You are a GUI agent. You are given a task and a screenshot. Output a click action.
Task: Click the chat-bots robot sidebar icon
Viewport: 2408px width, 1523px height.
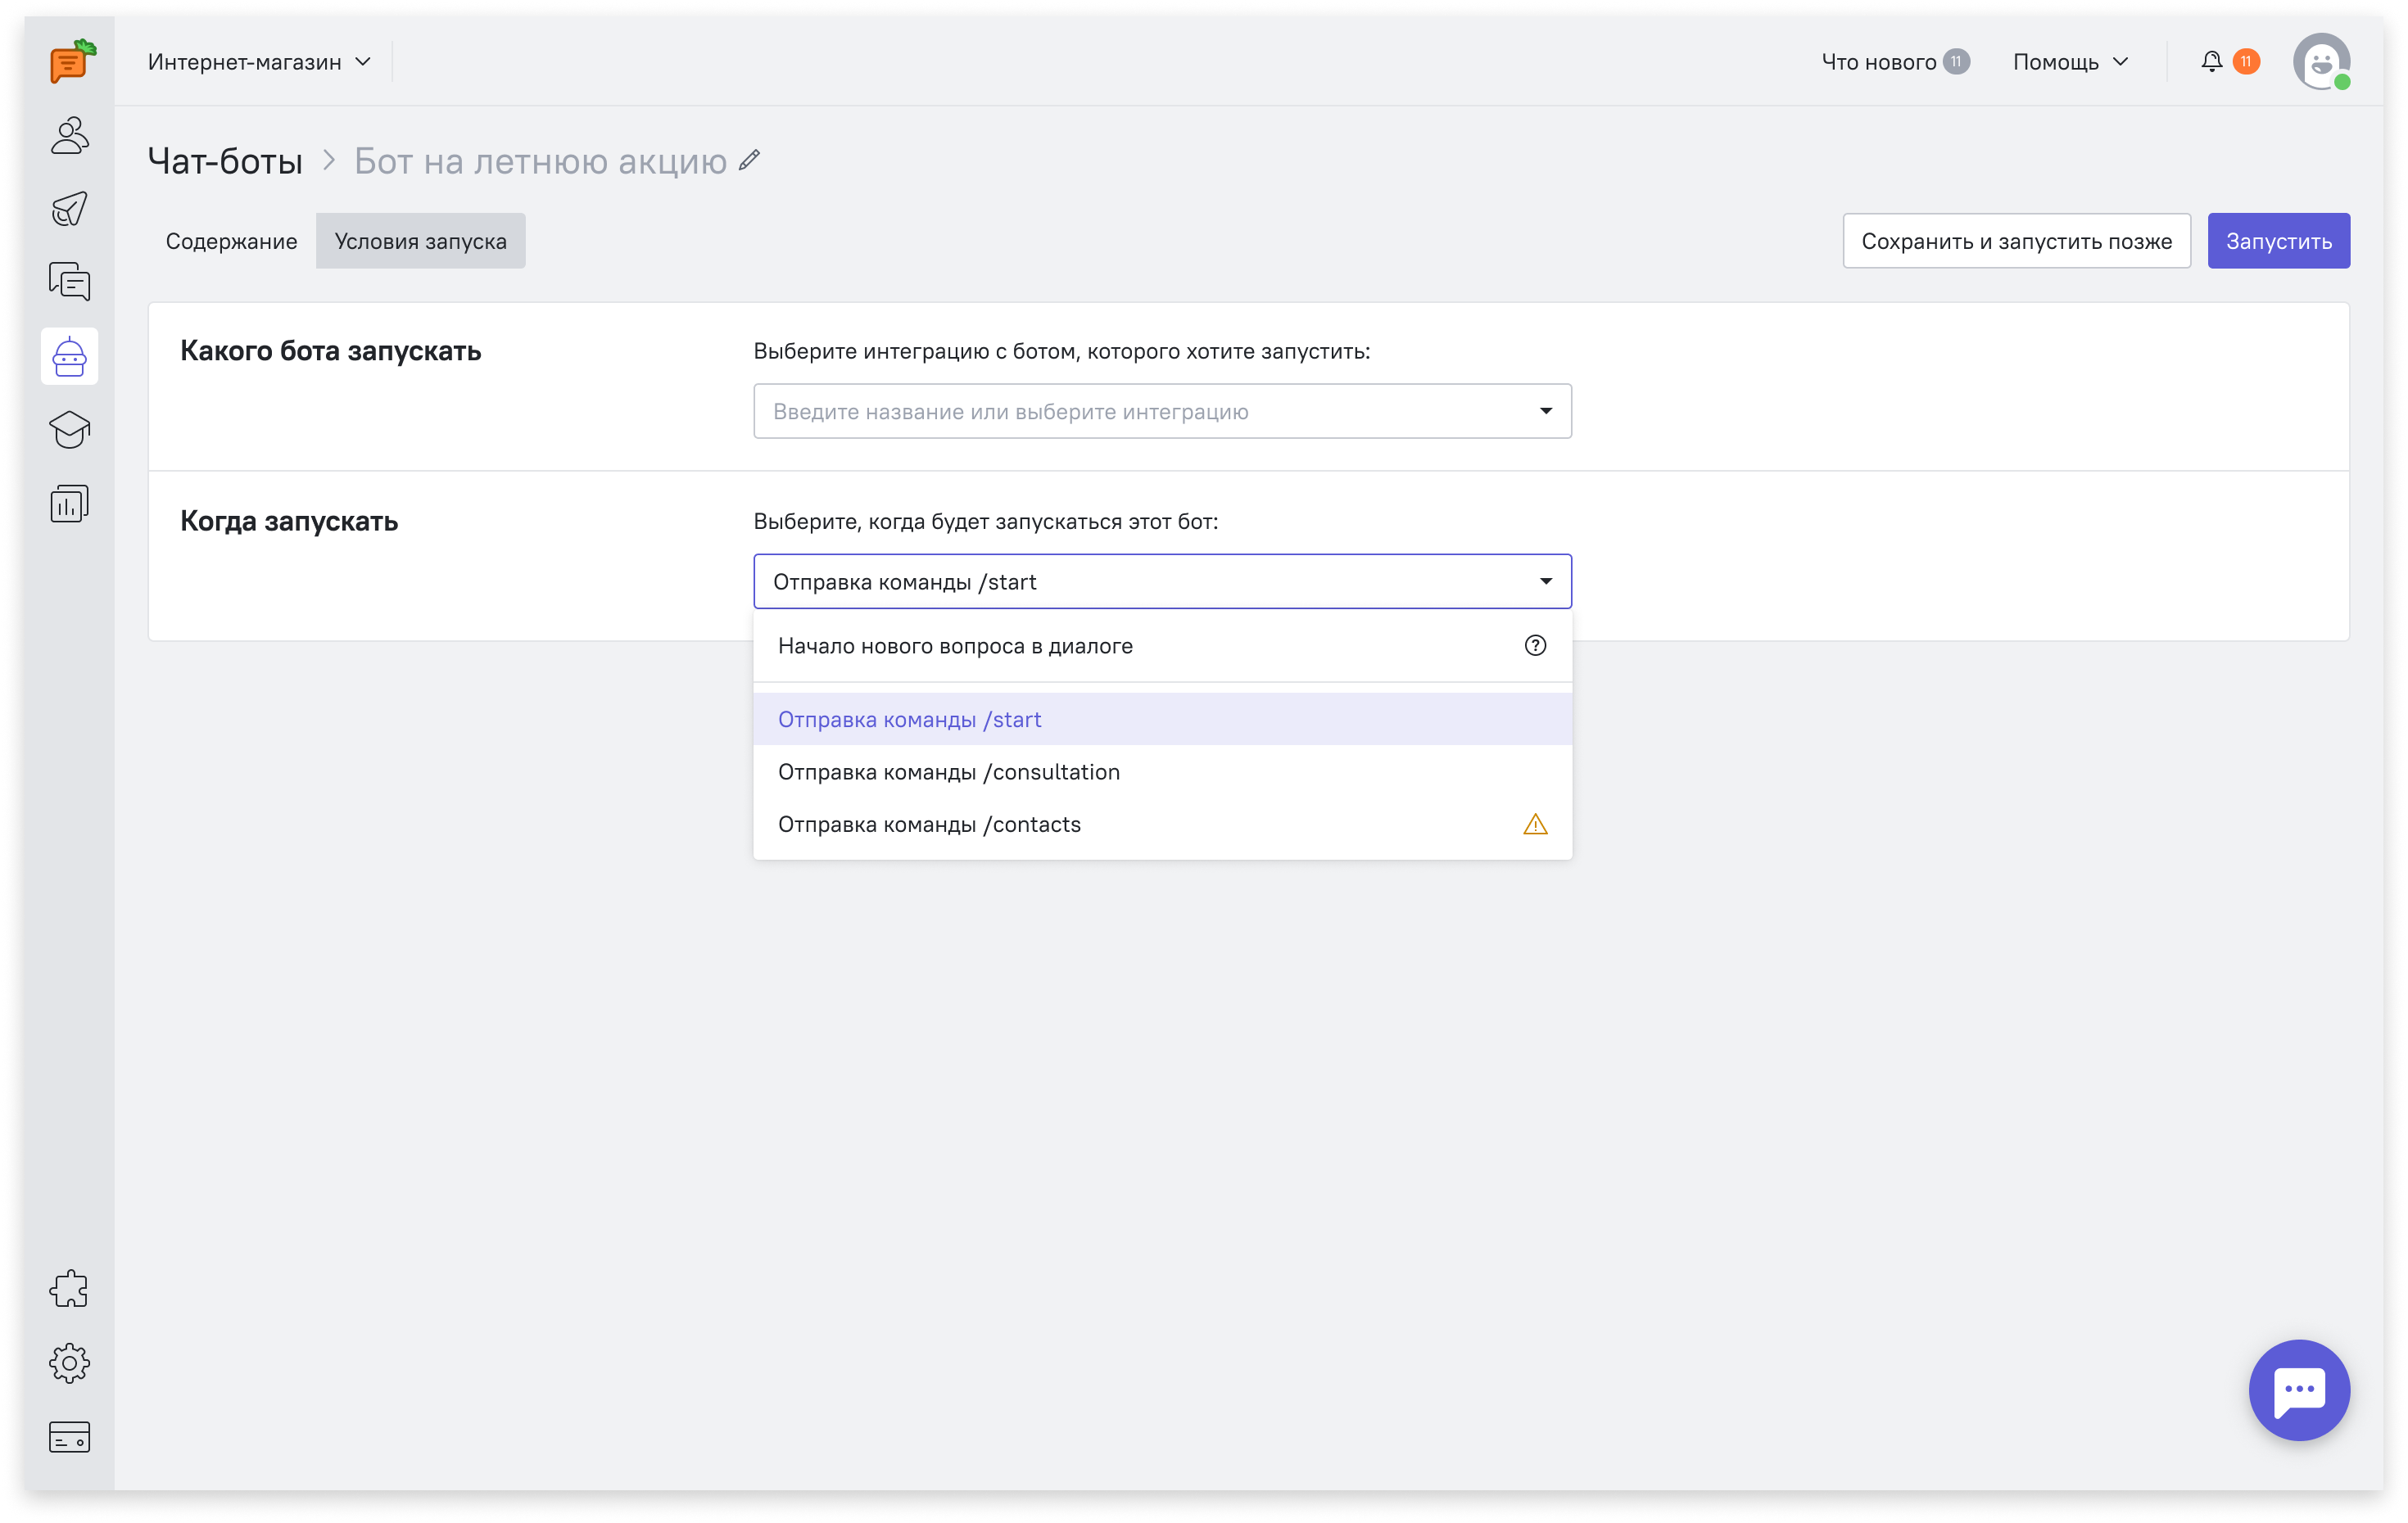tap(69, 356)
